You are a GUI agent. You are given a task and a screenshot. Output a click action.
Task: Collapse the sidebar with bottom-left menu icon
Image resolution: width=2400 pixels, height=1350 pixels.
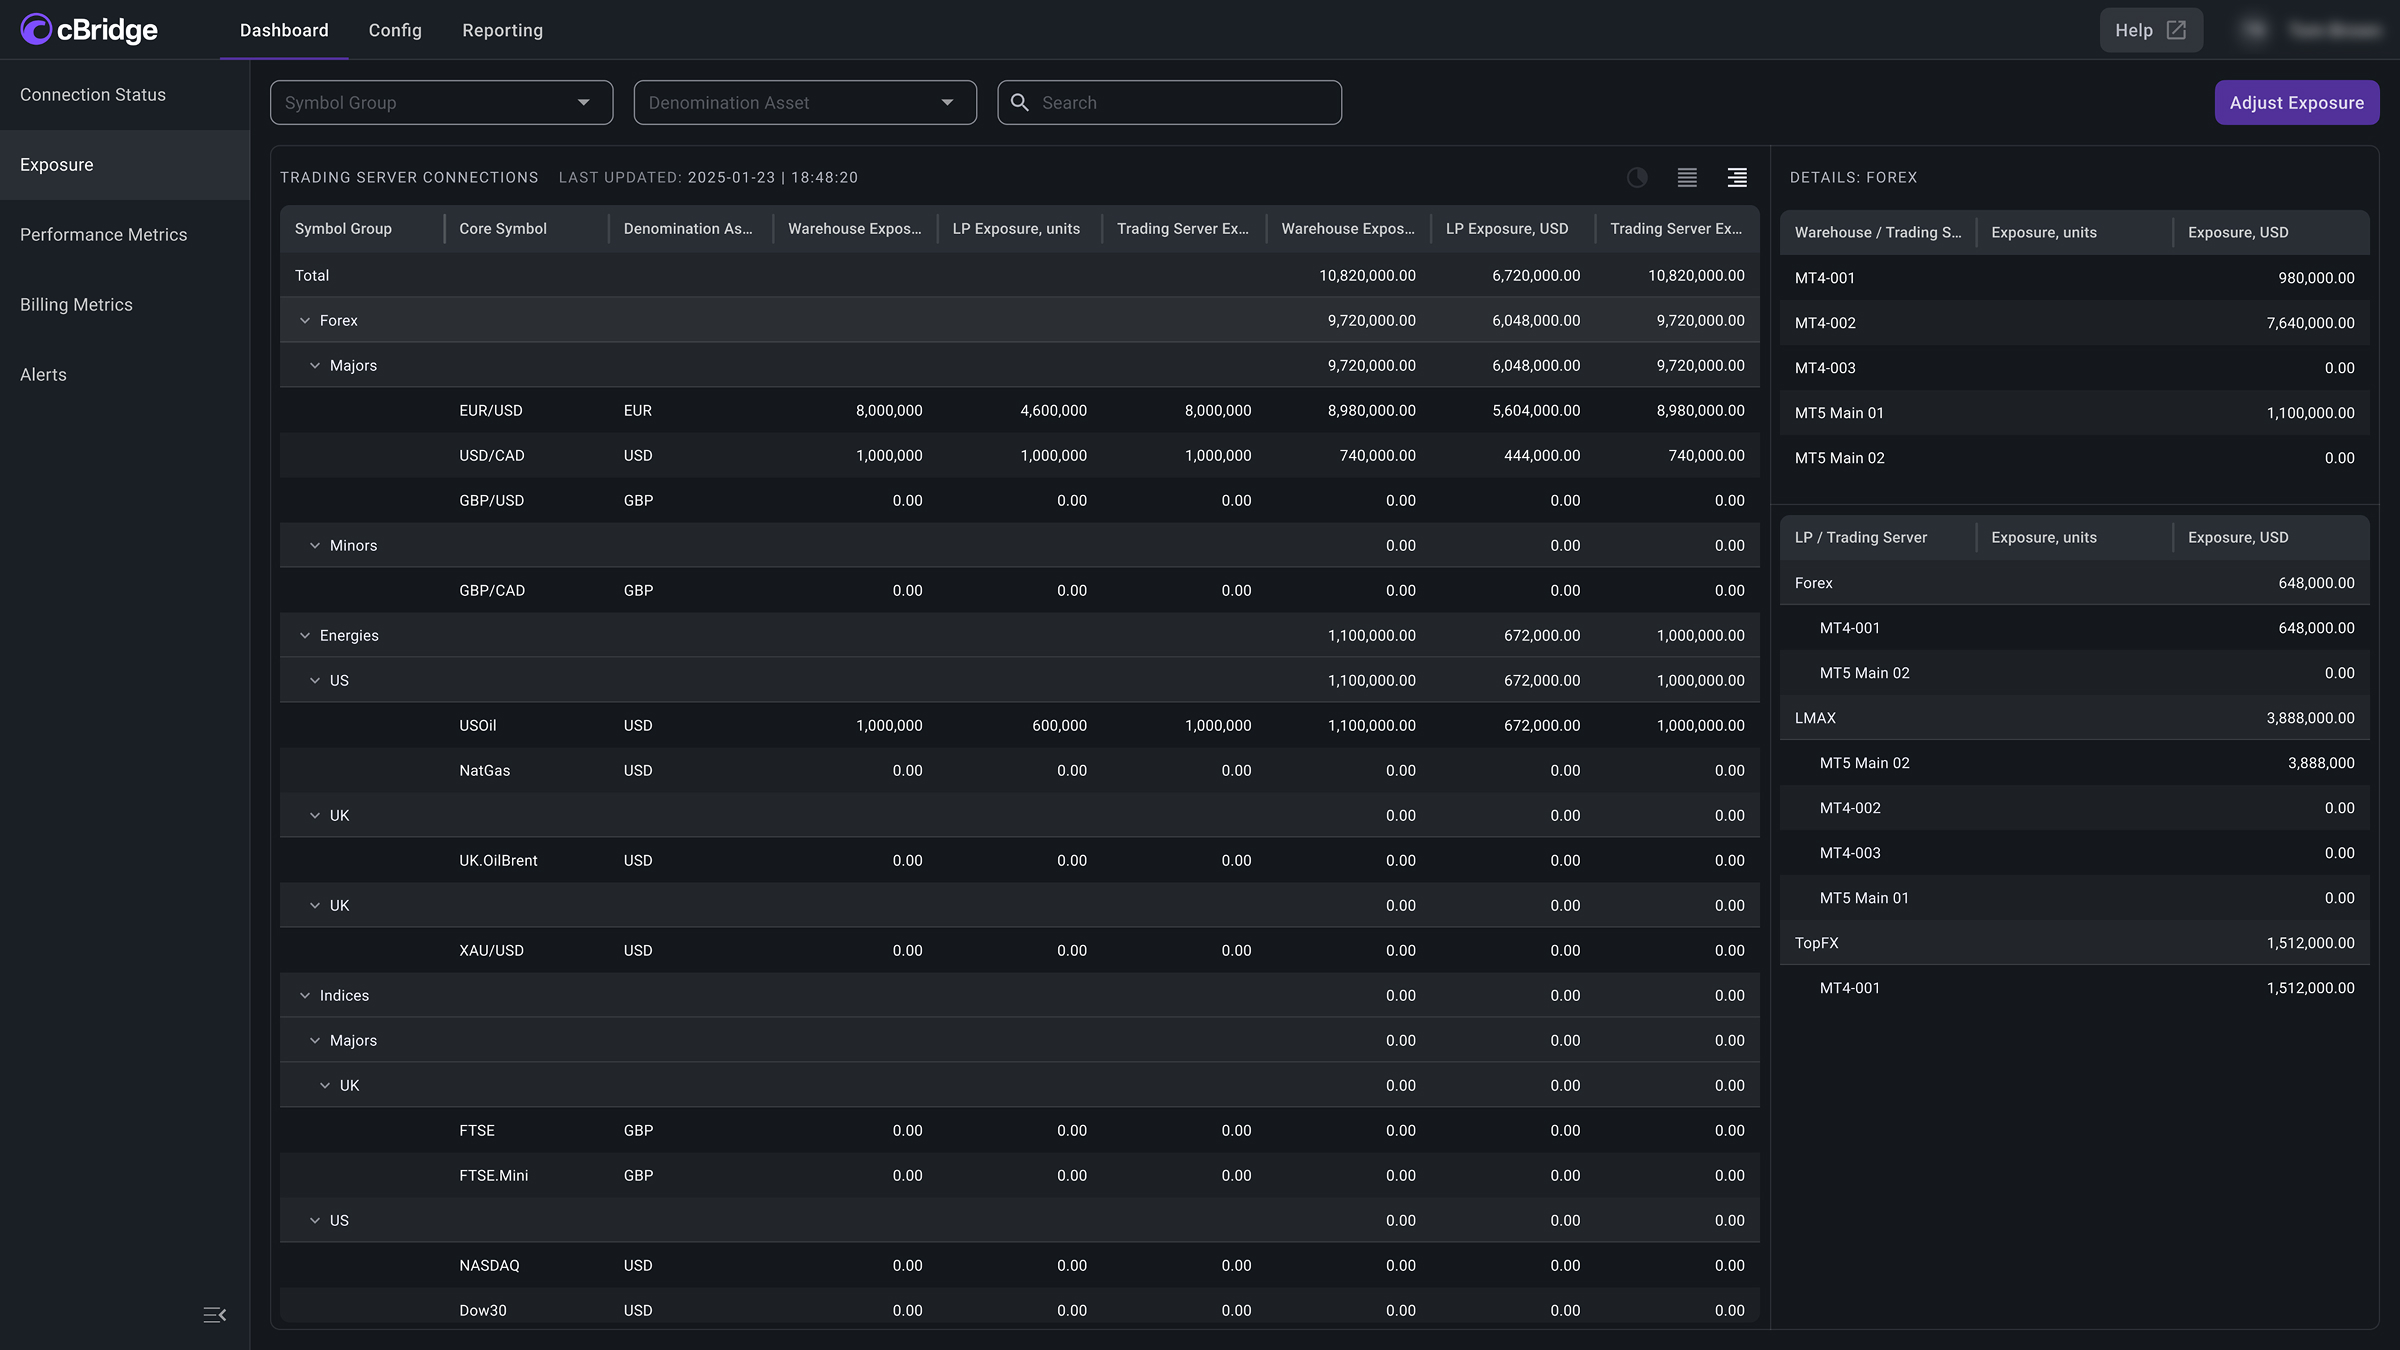pos(214,1315)
